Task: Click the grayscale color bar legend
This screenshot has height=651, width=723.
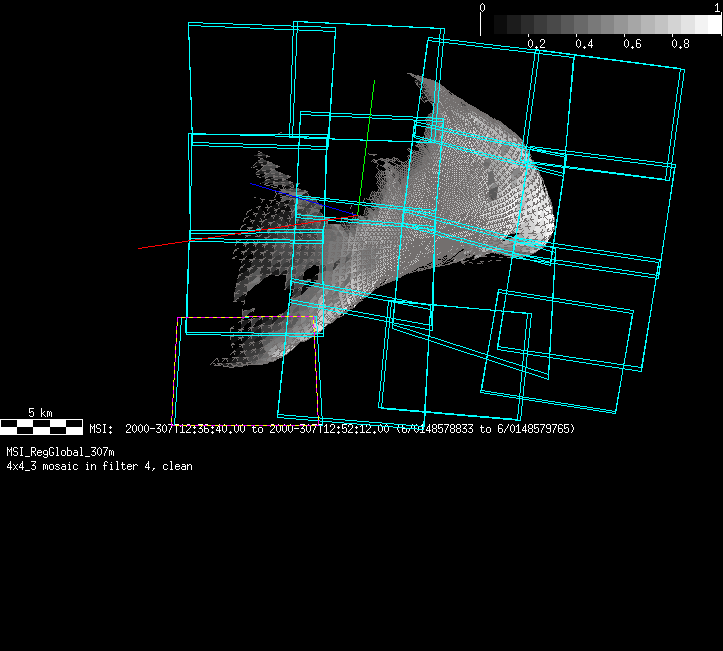Action: tap(600, 25)
